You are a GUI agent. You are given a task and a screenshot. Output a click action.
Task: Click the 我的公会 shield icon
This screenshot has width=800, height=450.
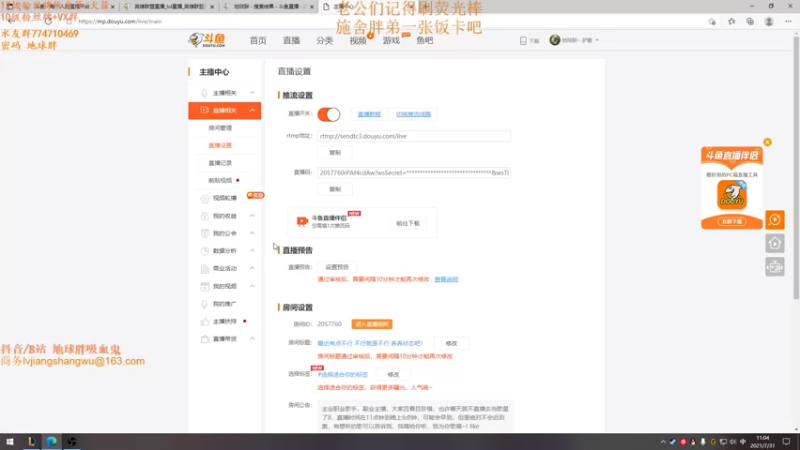click(205, 233)
